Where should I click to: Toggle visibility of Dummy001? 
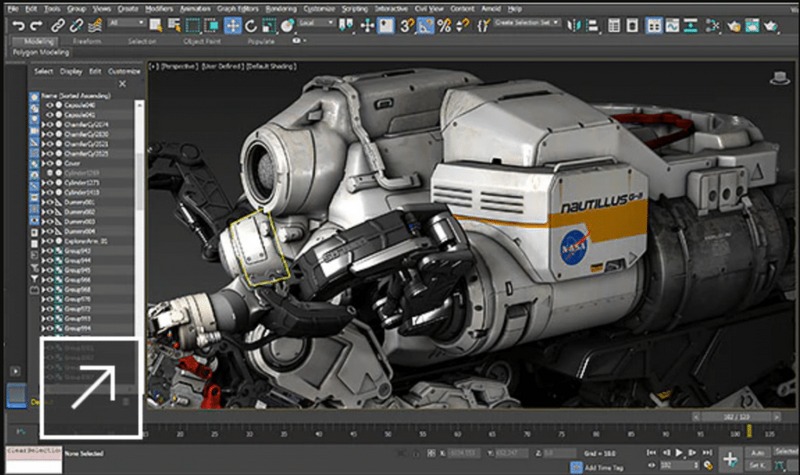pos(49,202)
